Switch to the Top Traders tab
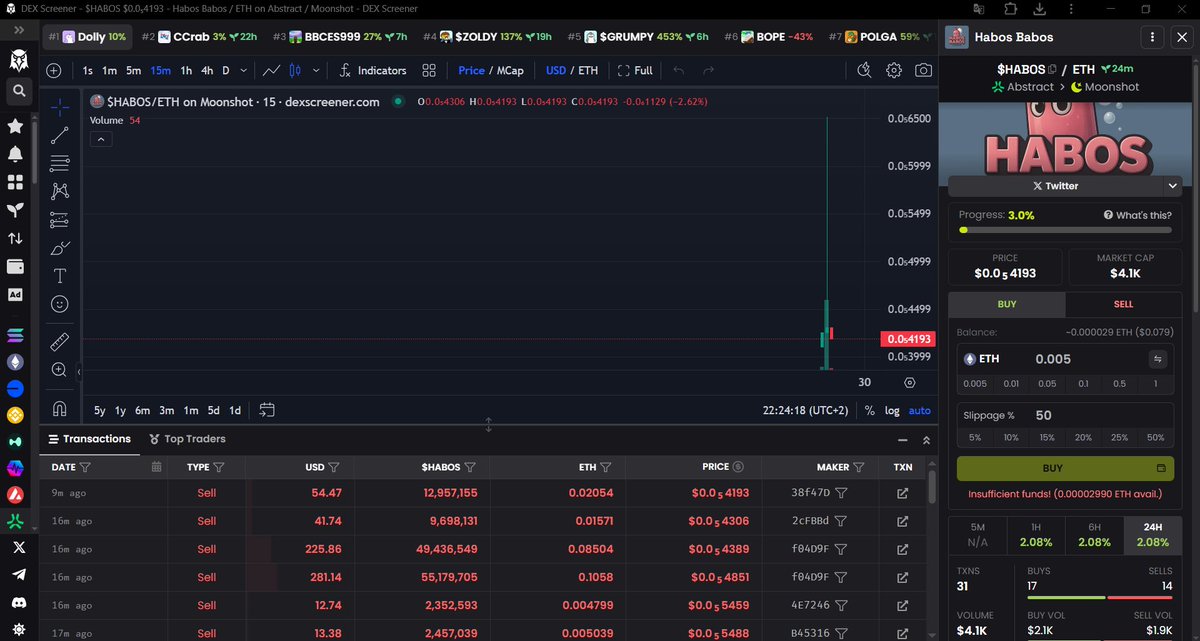 pyautogui.click(x=187, y=439)
